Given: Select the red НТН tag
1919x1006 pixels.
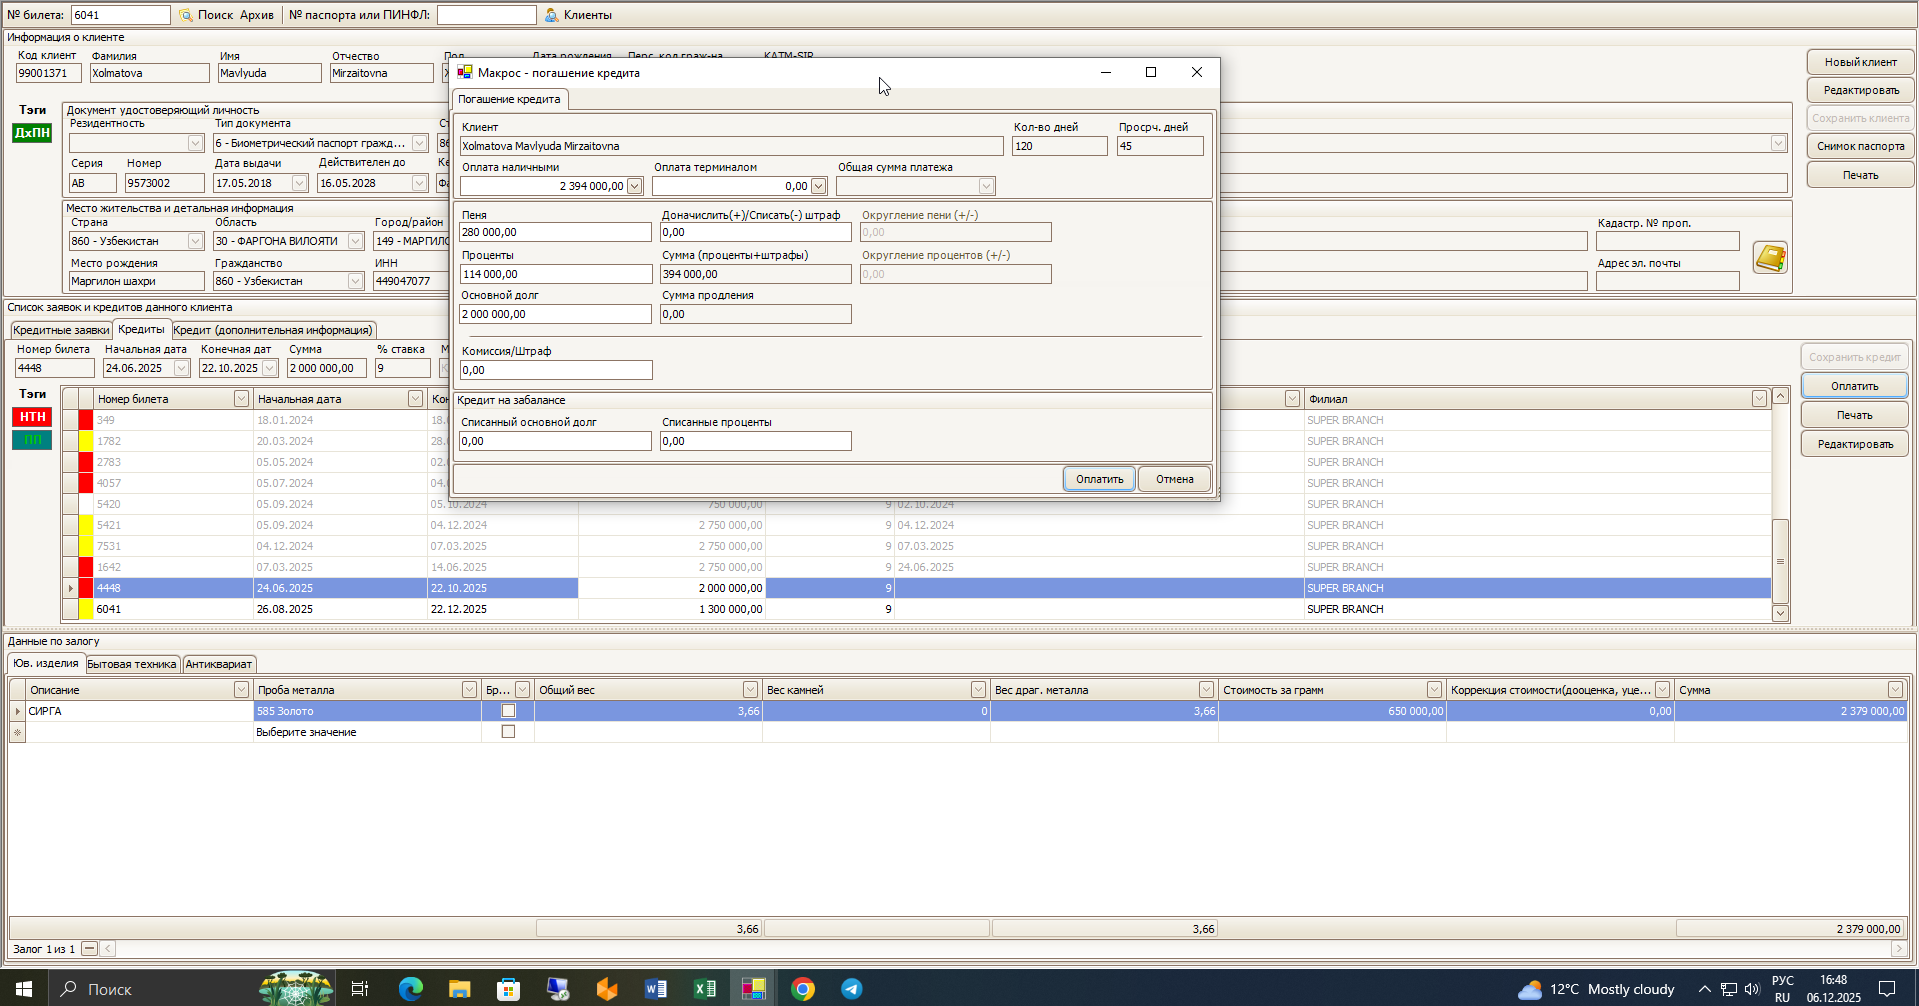Looking at the screenshot, I should point(32,417).
